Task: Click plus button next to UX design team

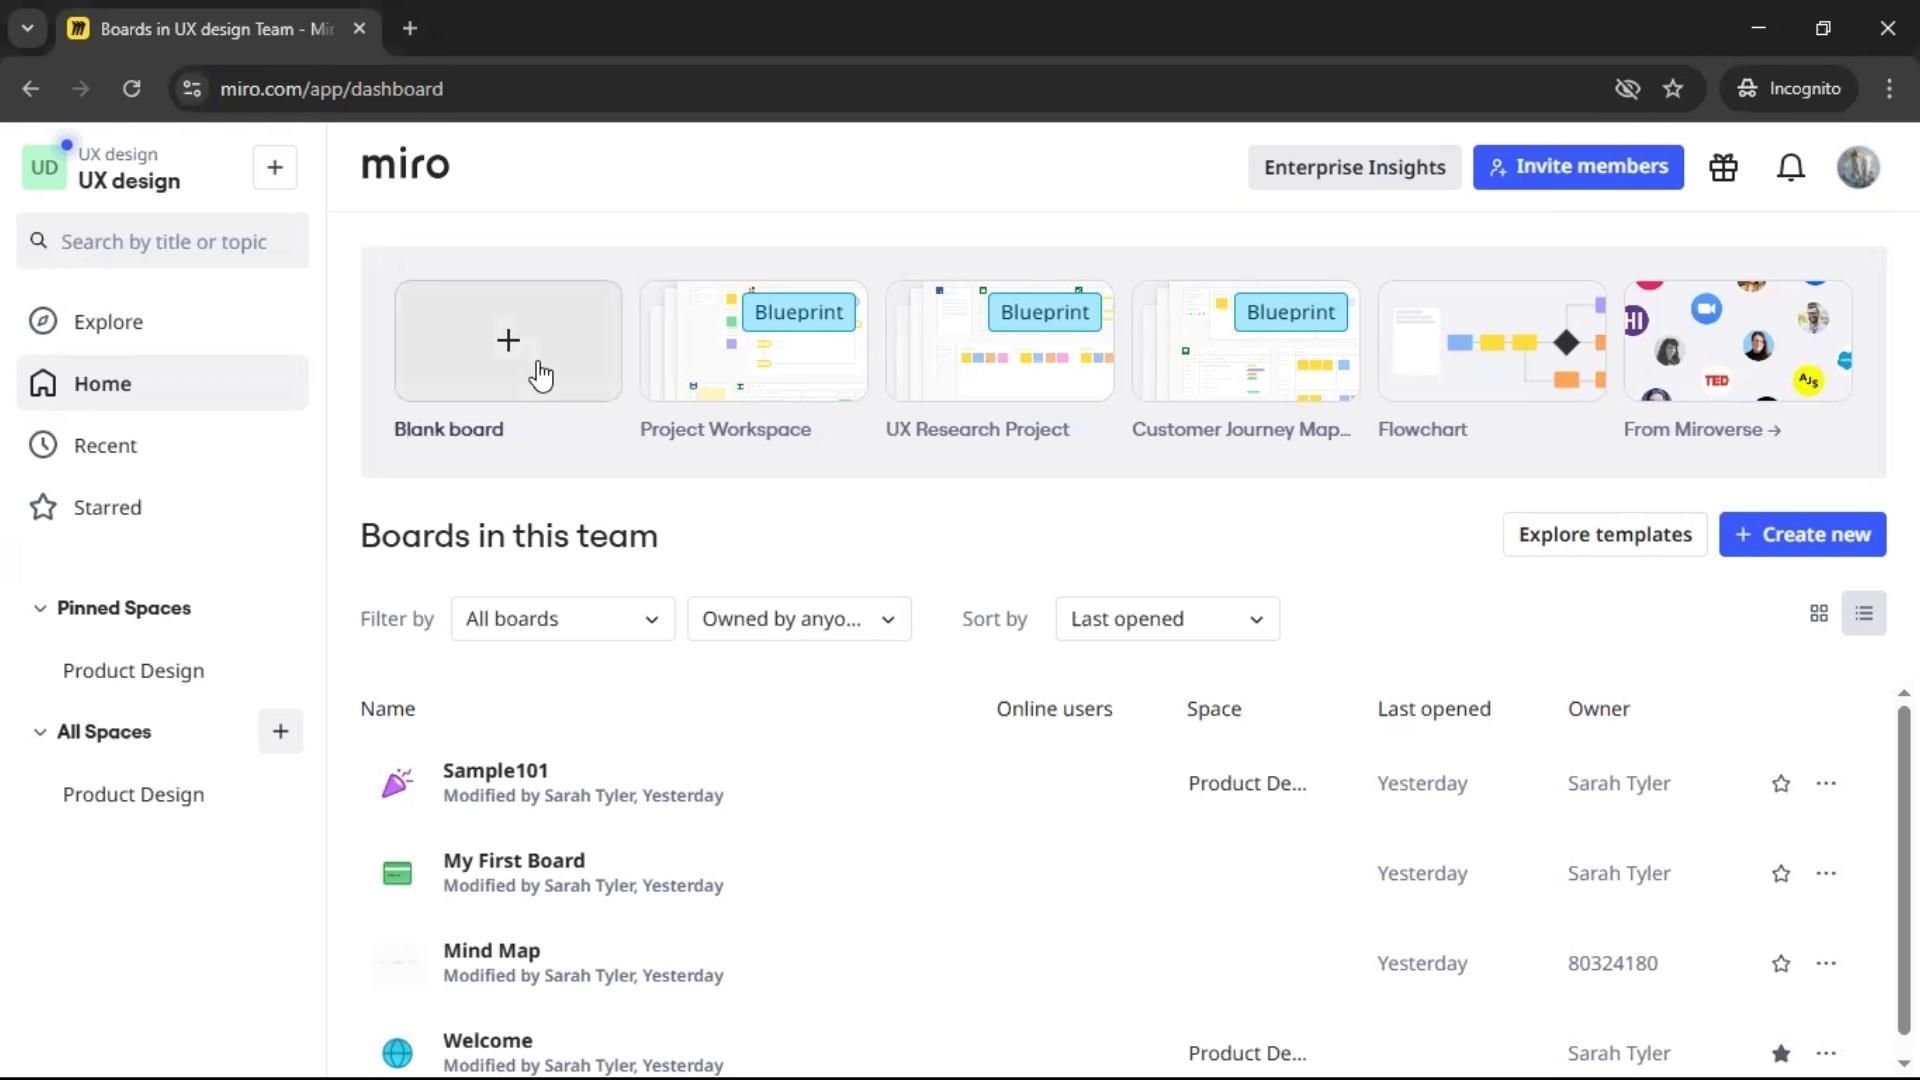Action: pos(275,168)
